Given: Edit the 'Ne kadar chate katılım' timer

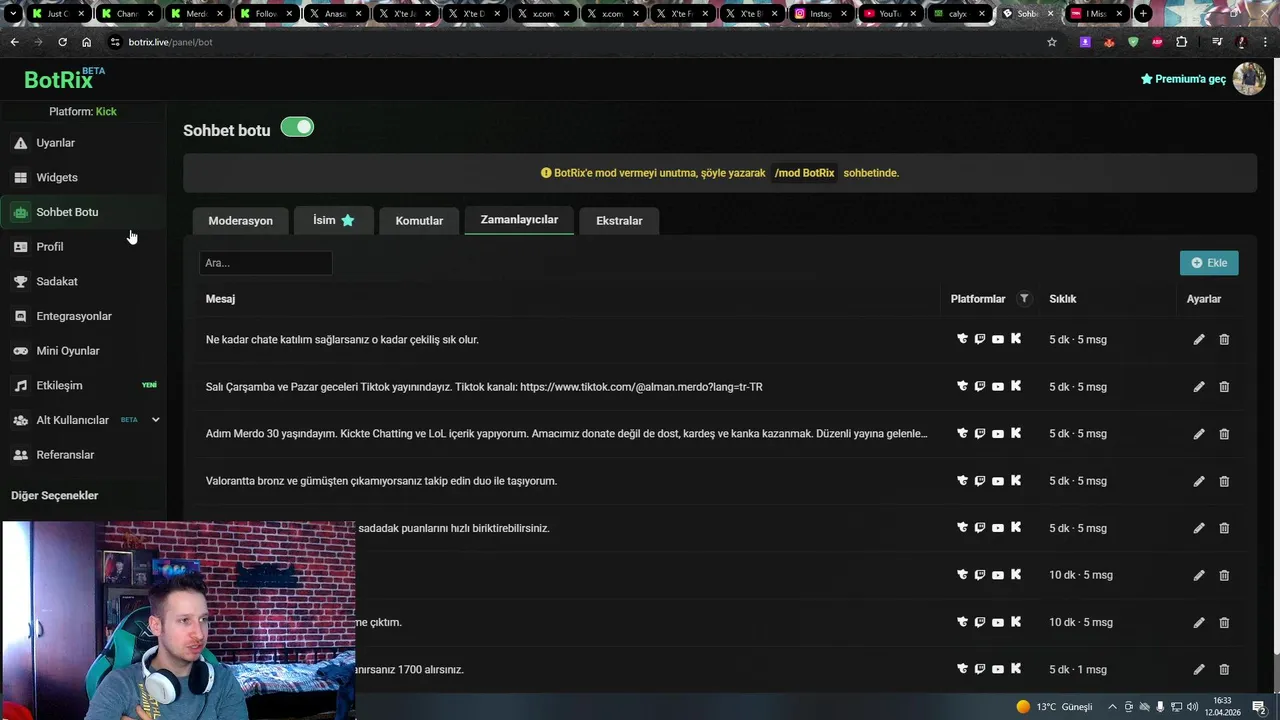Looking at the screenshot, I should point(1199,340).
